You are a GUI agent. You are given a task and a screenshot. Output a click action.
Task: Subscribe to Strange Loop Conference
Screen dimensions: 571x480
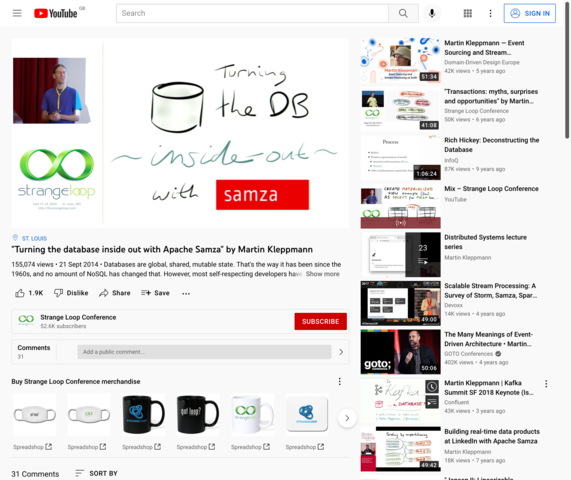[320, 322]
